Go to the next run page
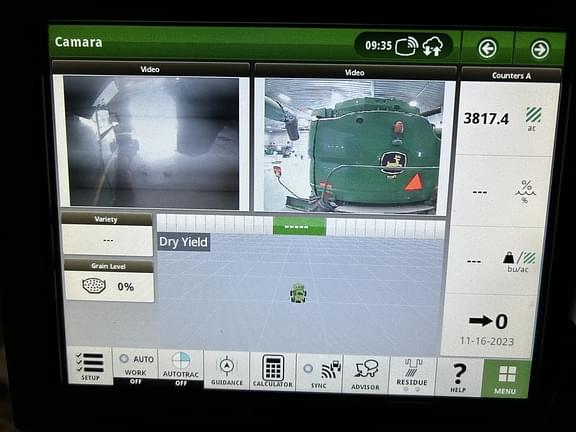The image size is (576, 432). (540, 49)
